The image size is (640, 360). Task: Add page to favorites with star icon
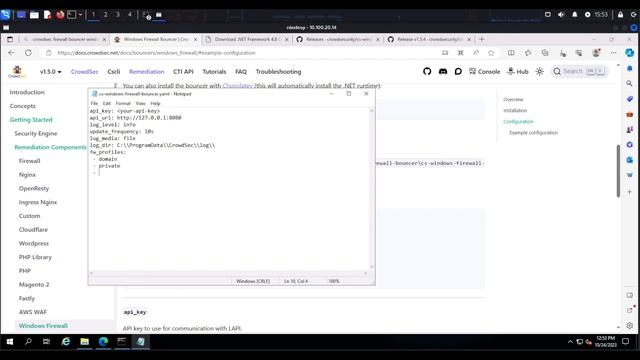pyautogui.click(x=491, y=53)
